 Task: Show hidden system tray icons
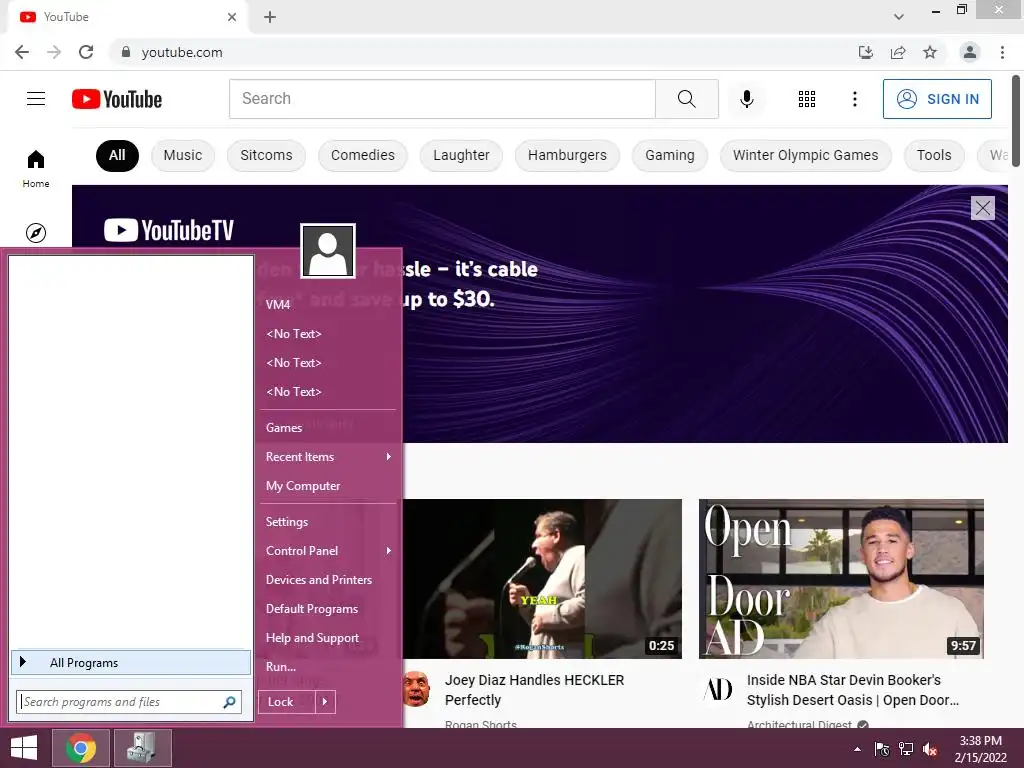click(x=857, y=749)
